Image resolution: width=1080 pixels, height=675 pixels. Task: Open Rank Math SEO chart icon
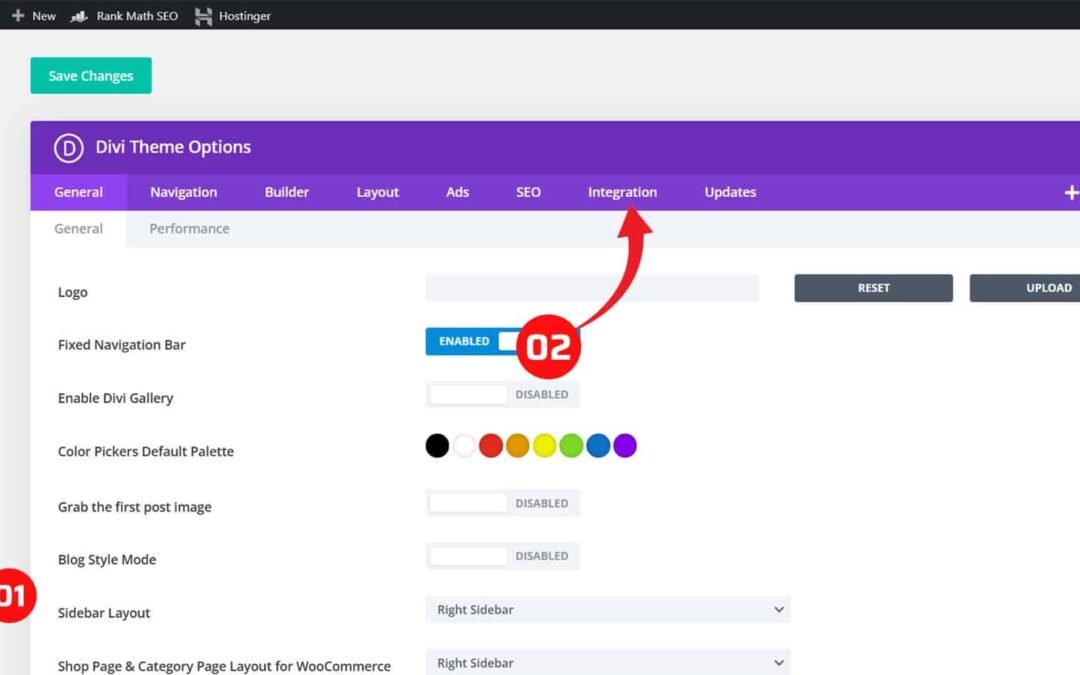click(x=79, y=16)
